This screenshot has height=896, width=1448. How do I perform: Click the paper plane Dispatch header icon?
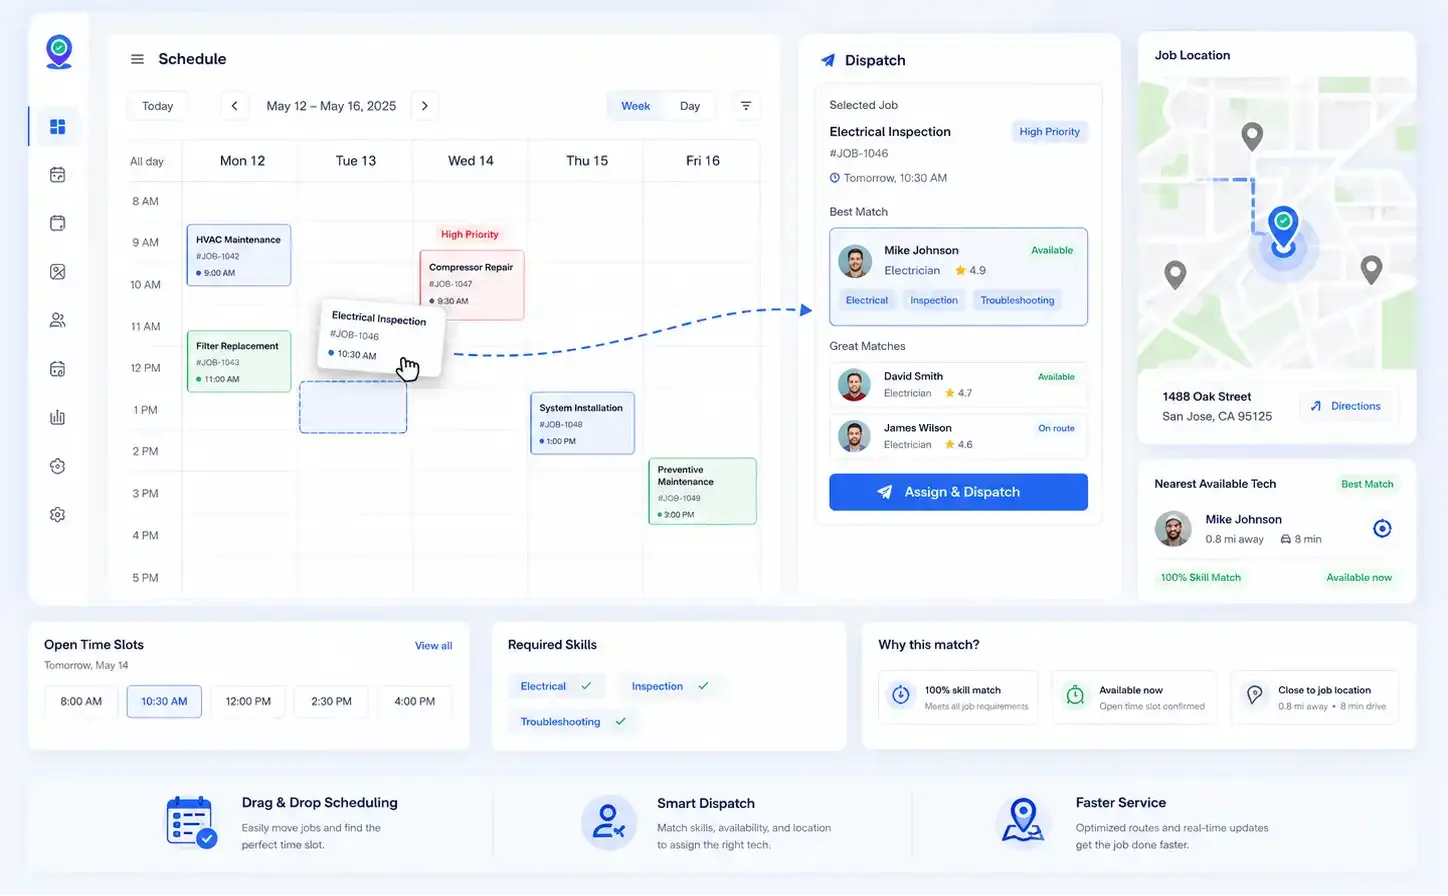828,60
